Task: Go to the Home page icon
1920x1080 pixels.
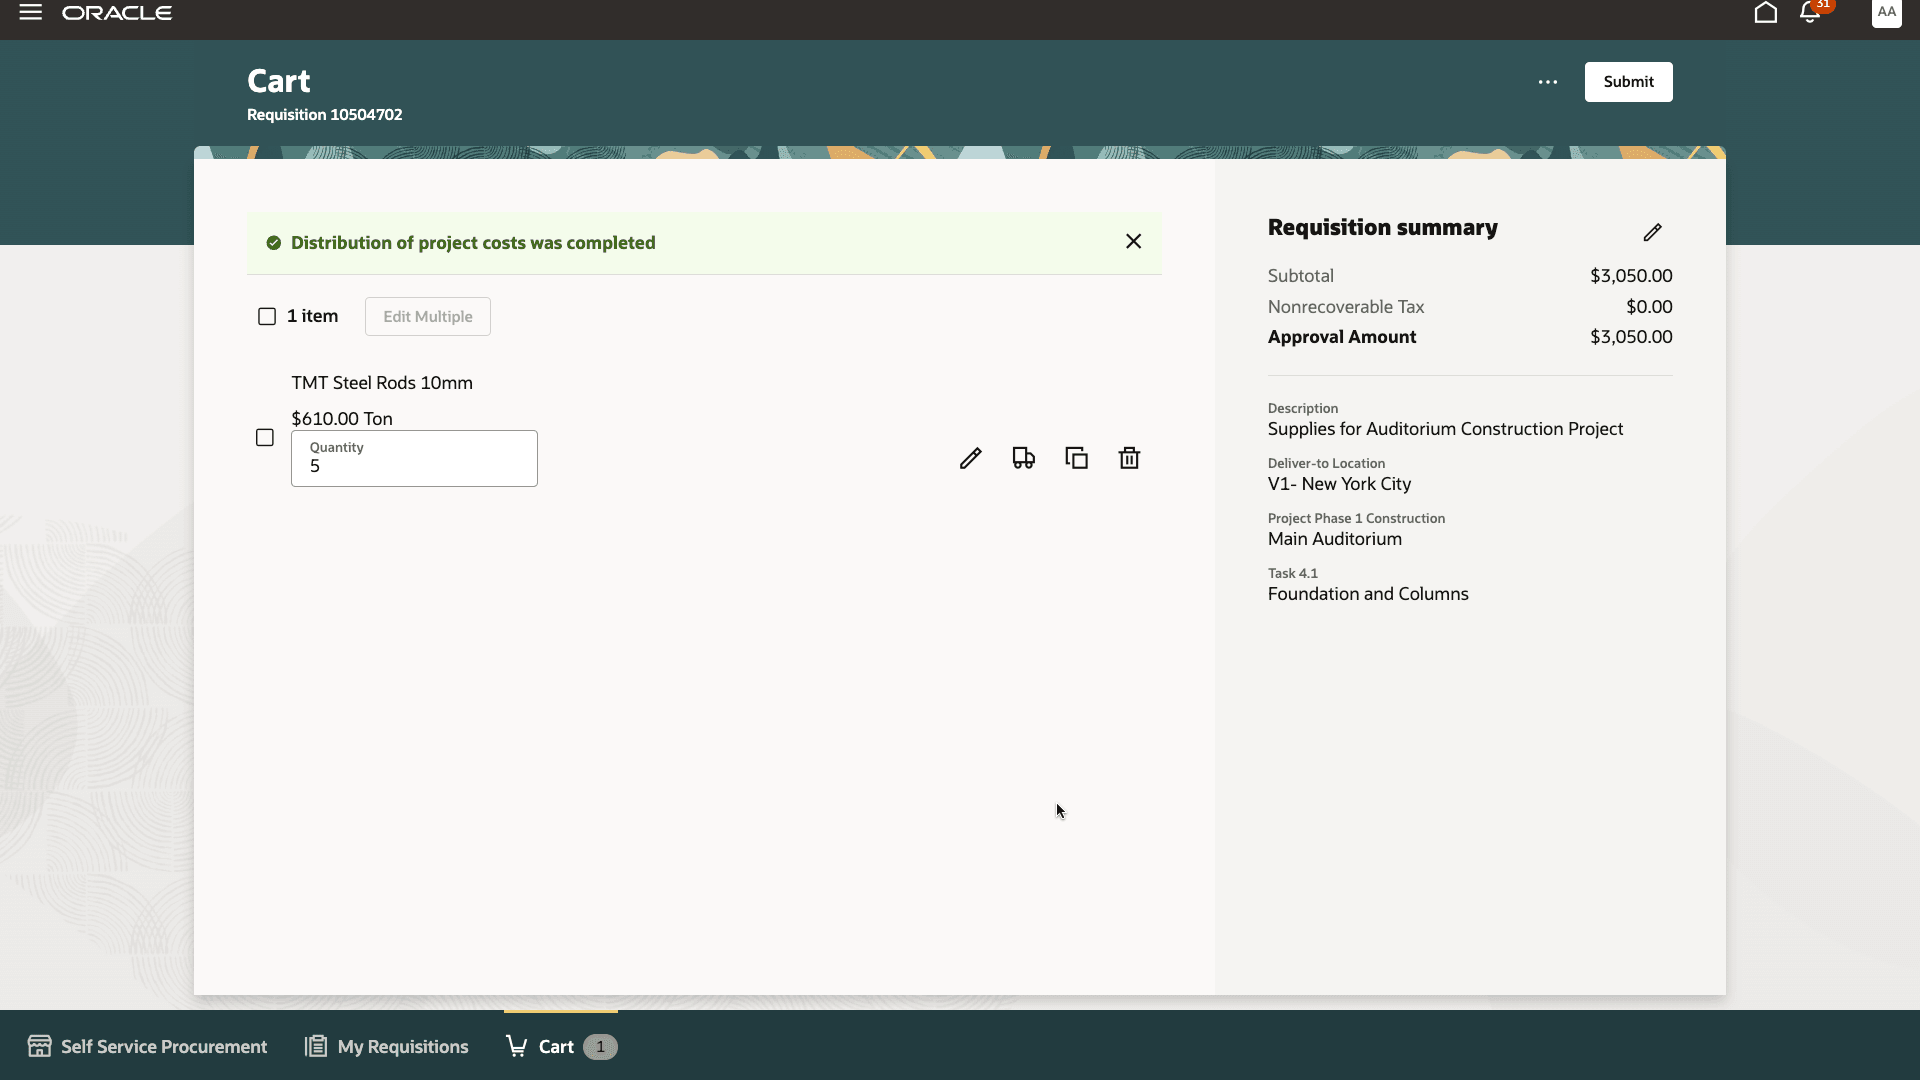Action: pyautogui.click(x=1765, y=13)
